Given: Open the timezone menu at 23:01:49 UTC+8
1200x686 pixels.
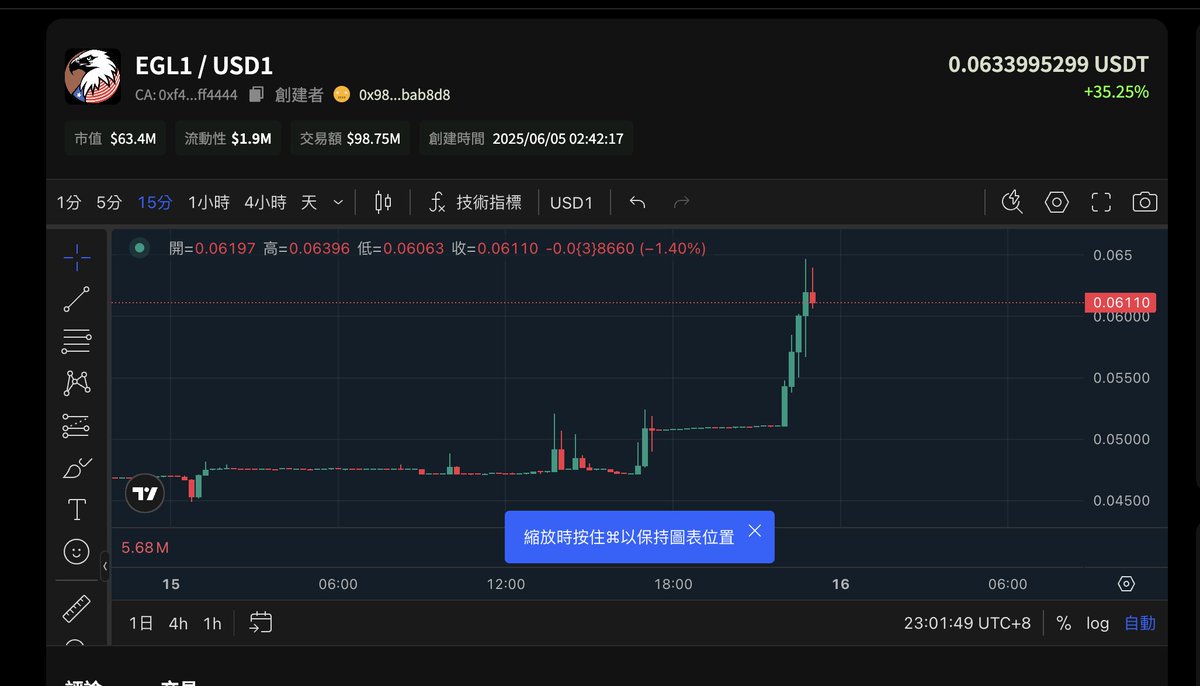Looking at the screenshot, I should pyautogui.click(x=967, y=623).
